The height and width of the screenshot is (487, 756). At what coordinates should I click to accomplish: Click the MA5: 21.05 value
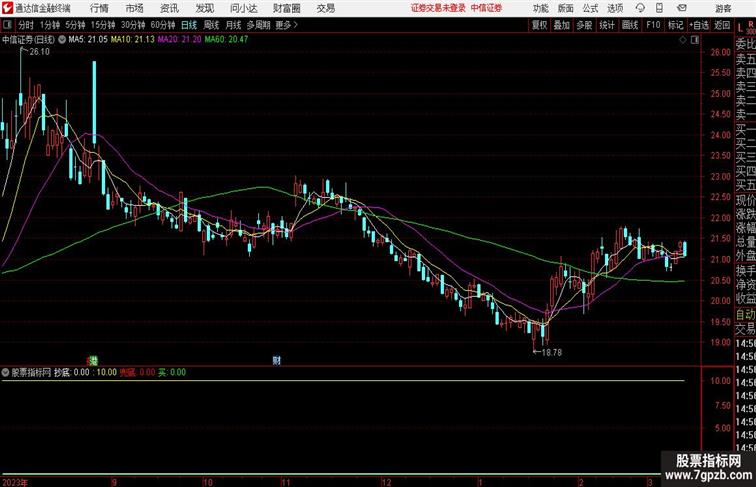click(x=88, y=40)
